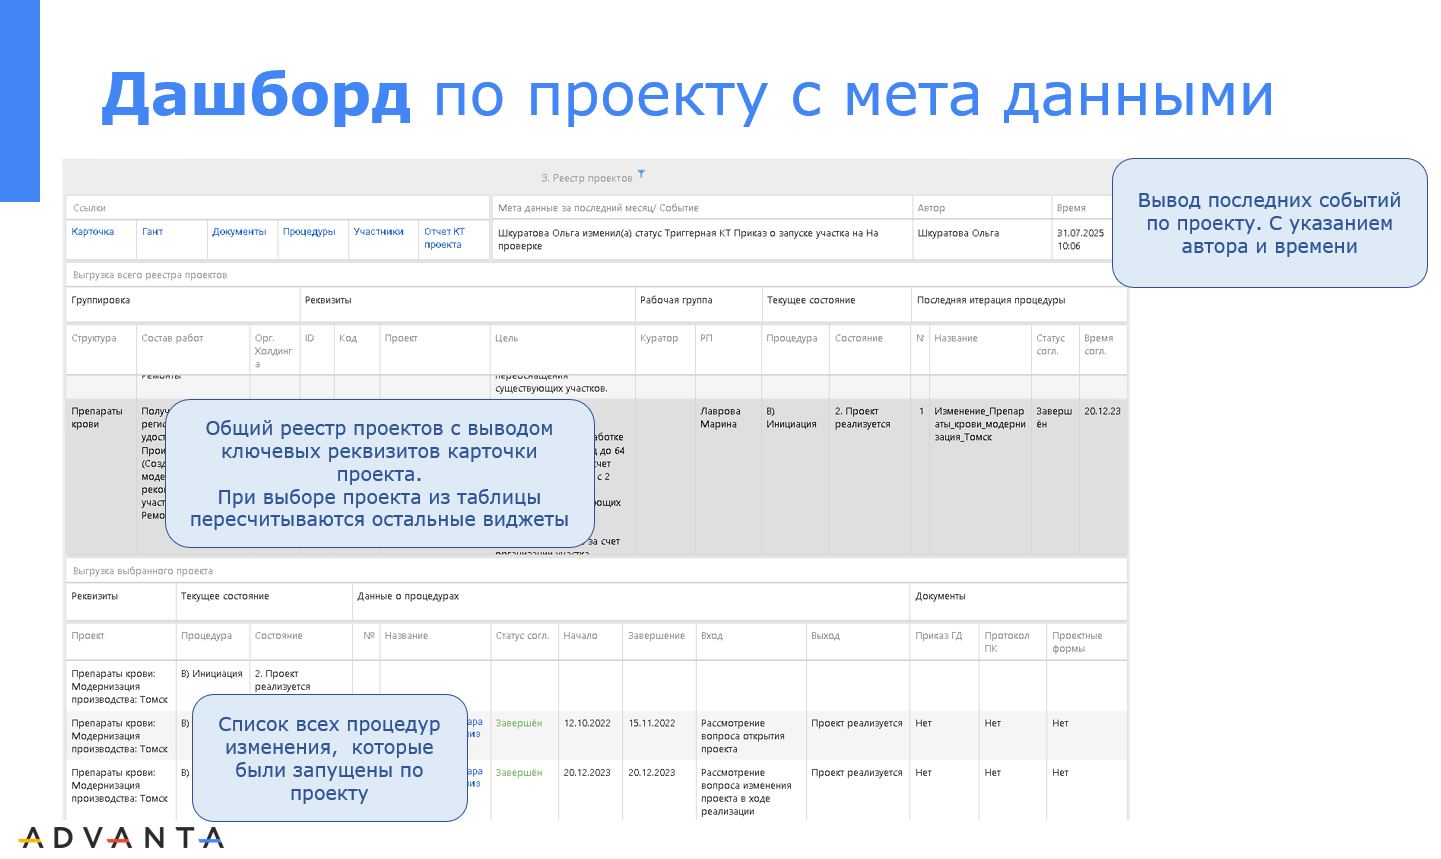Image resolution: width=1441 pixels, height=859 pixels.
Task: Click the Лаврова Марина cell
Action: click(720, 418)
